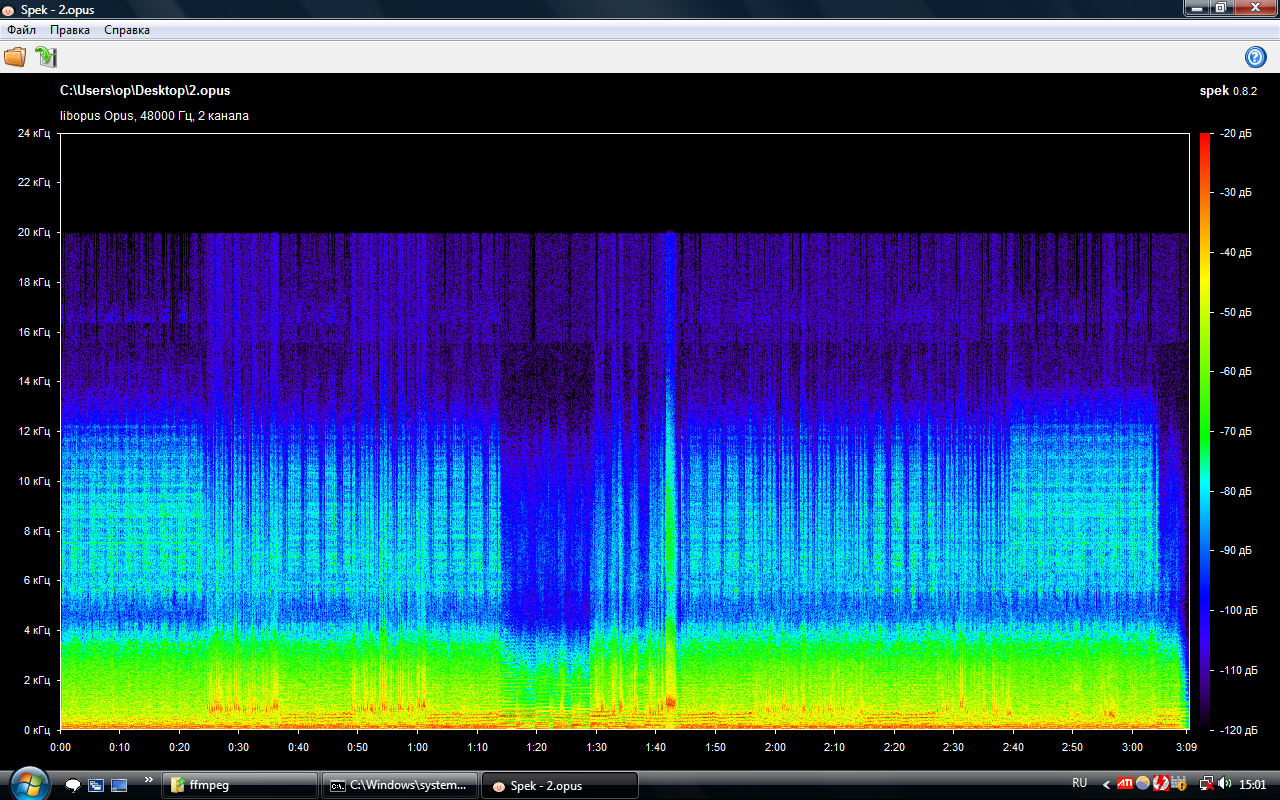Click the Open file folder icon
Viewport: 1280px width, 800px height.
[15, 57]
